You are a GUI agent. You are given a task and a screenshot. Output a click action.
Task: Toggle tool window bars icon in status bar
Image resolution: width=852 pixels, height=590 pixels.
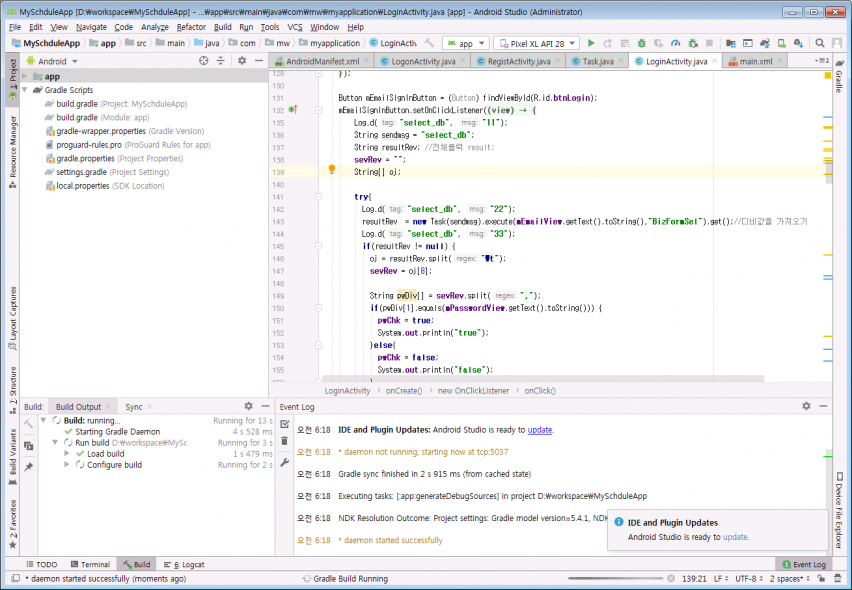point(16,579)
